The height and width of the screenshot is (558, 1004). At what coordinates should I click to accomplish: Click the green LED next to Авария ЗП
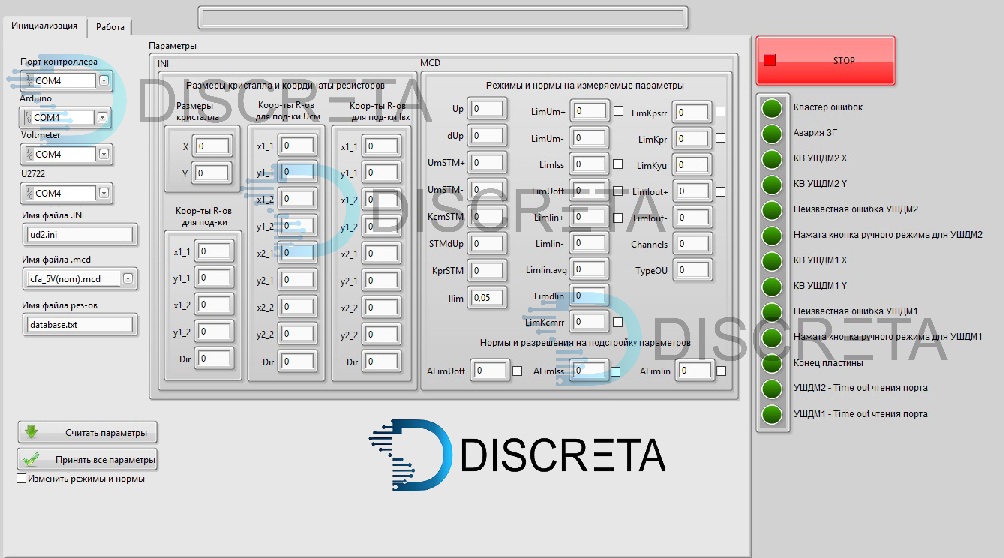[x=771, y=134]
